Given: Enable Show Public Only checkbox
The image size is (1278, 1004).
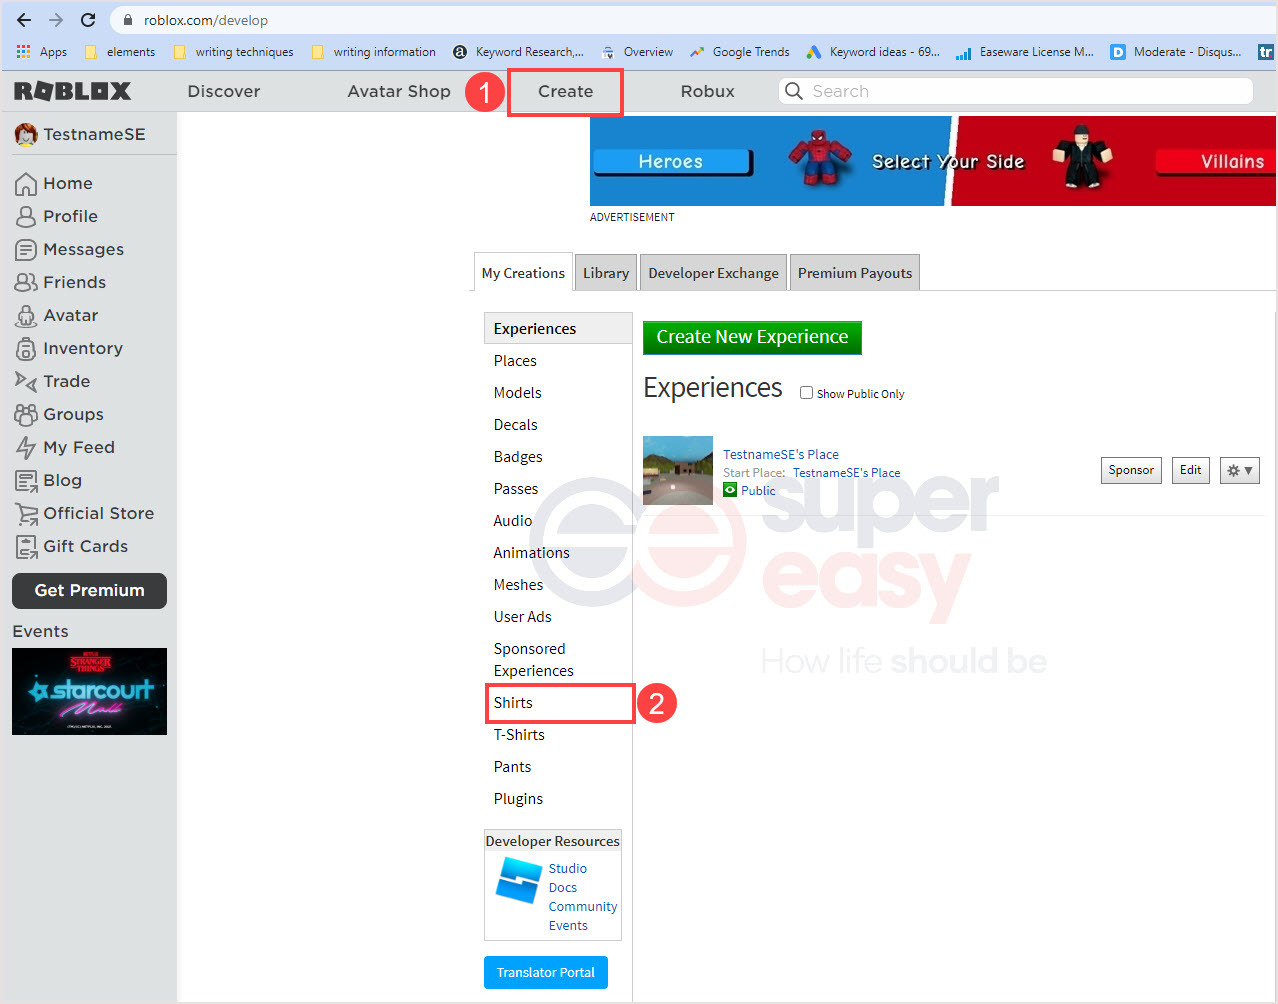Looking at the screenshot, I should (x=806, y=393).
